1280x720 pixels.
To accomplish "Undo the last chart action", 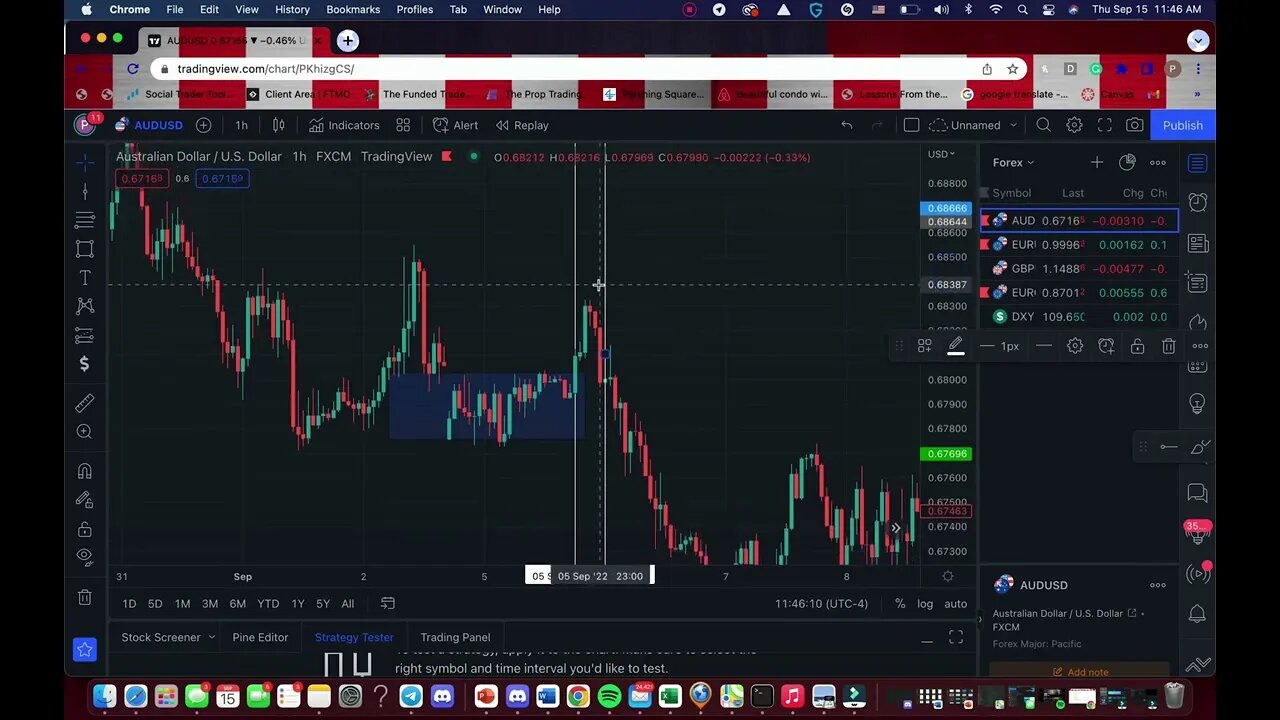I will coord(847,125).
